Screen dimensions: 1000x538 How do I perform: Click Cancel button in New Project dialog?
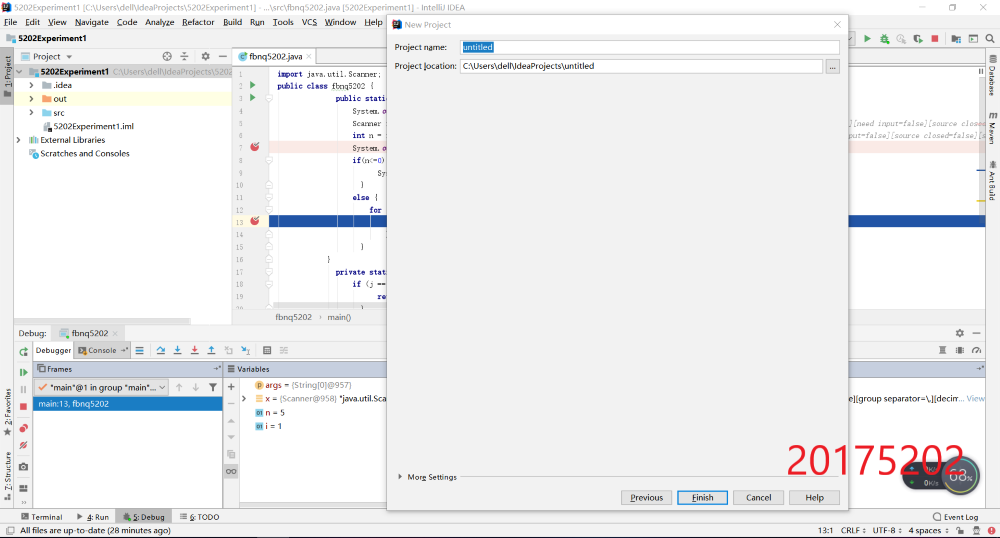(x=758, y=498)
